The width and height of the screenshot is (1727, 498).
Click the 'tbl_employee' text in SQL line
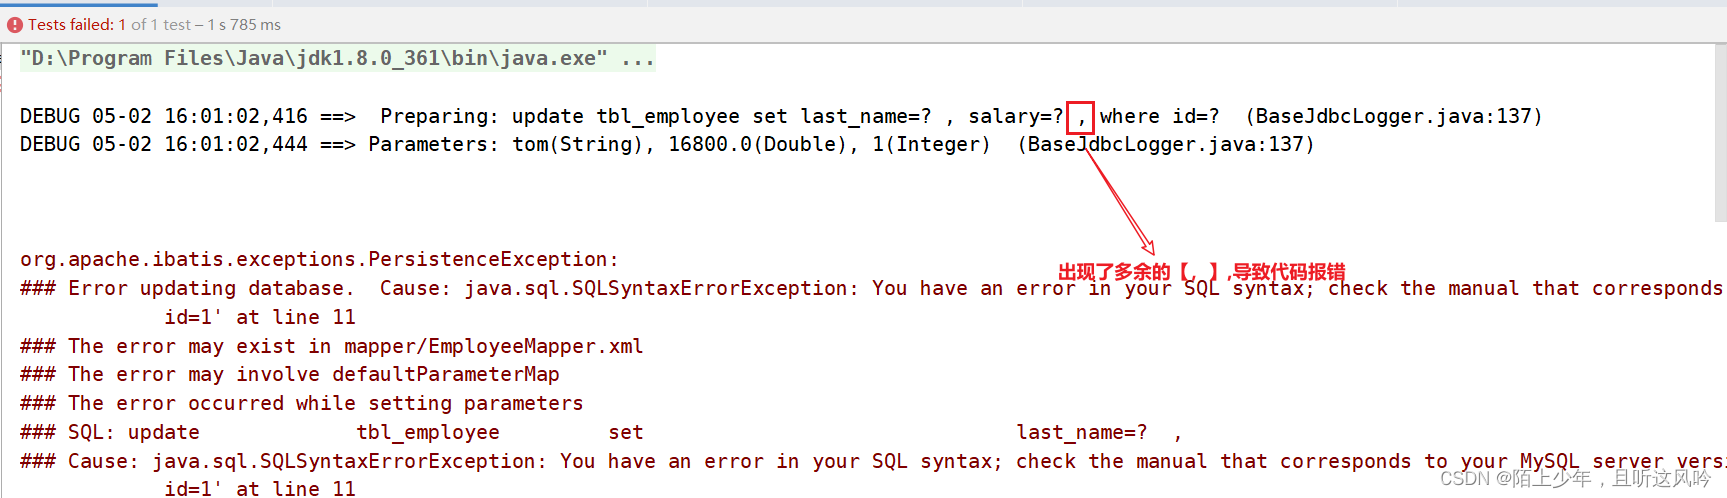tap(428, 433)
